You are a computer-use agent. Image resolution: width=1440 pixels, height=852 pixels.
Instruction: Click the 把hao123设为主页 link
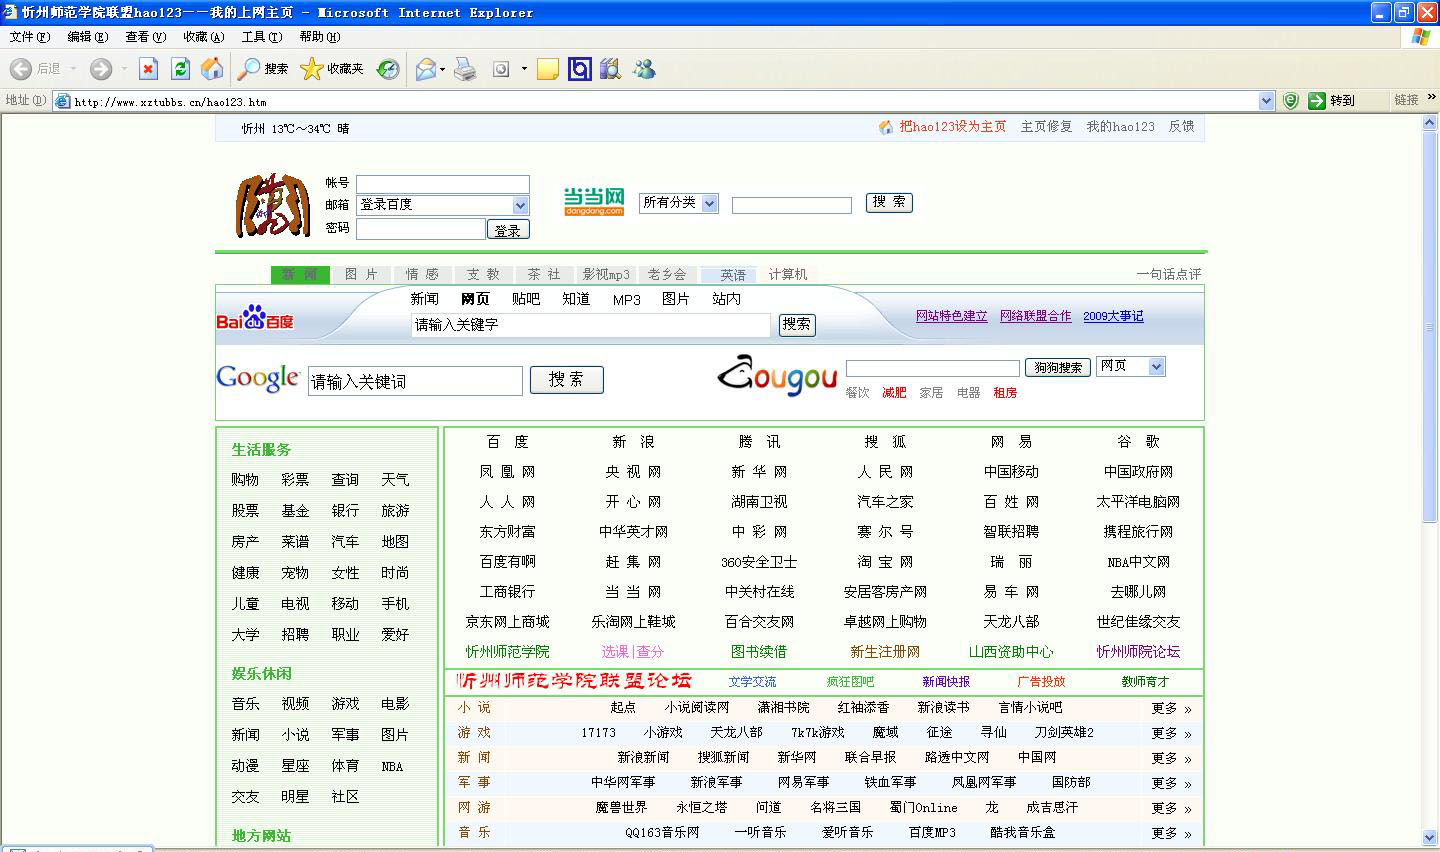click(x=952, y=127)
